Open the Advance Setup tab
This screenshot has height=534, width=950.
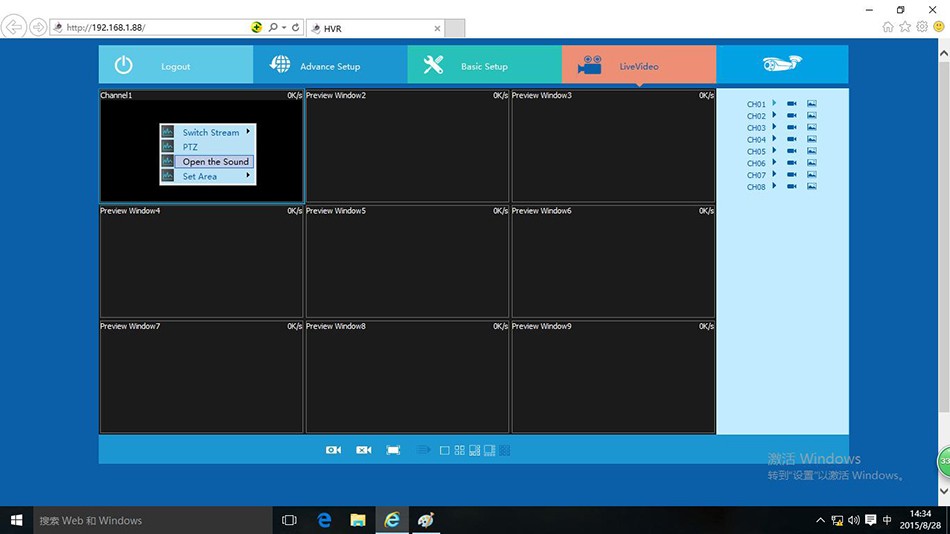[329, 66]
